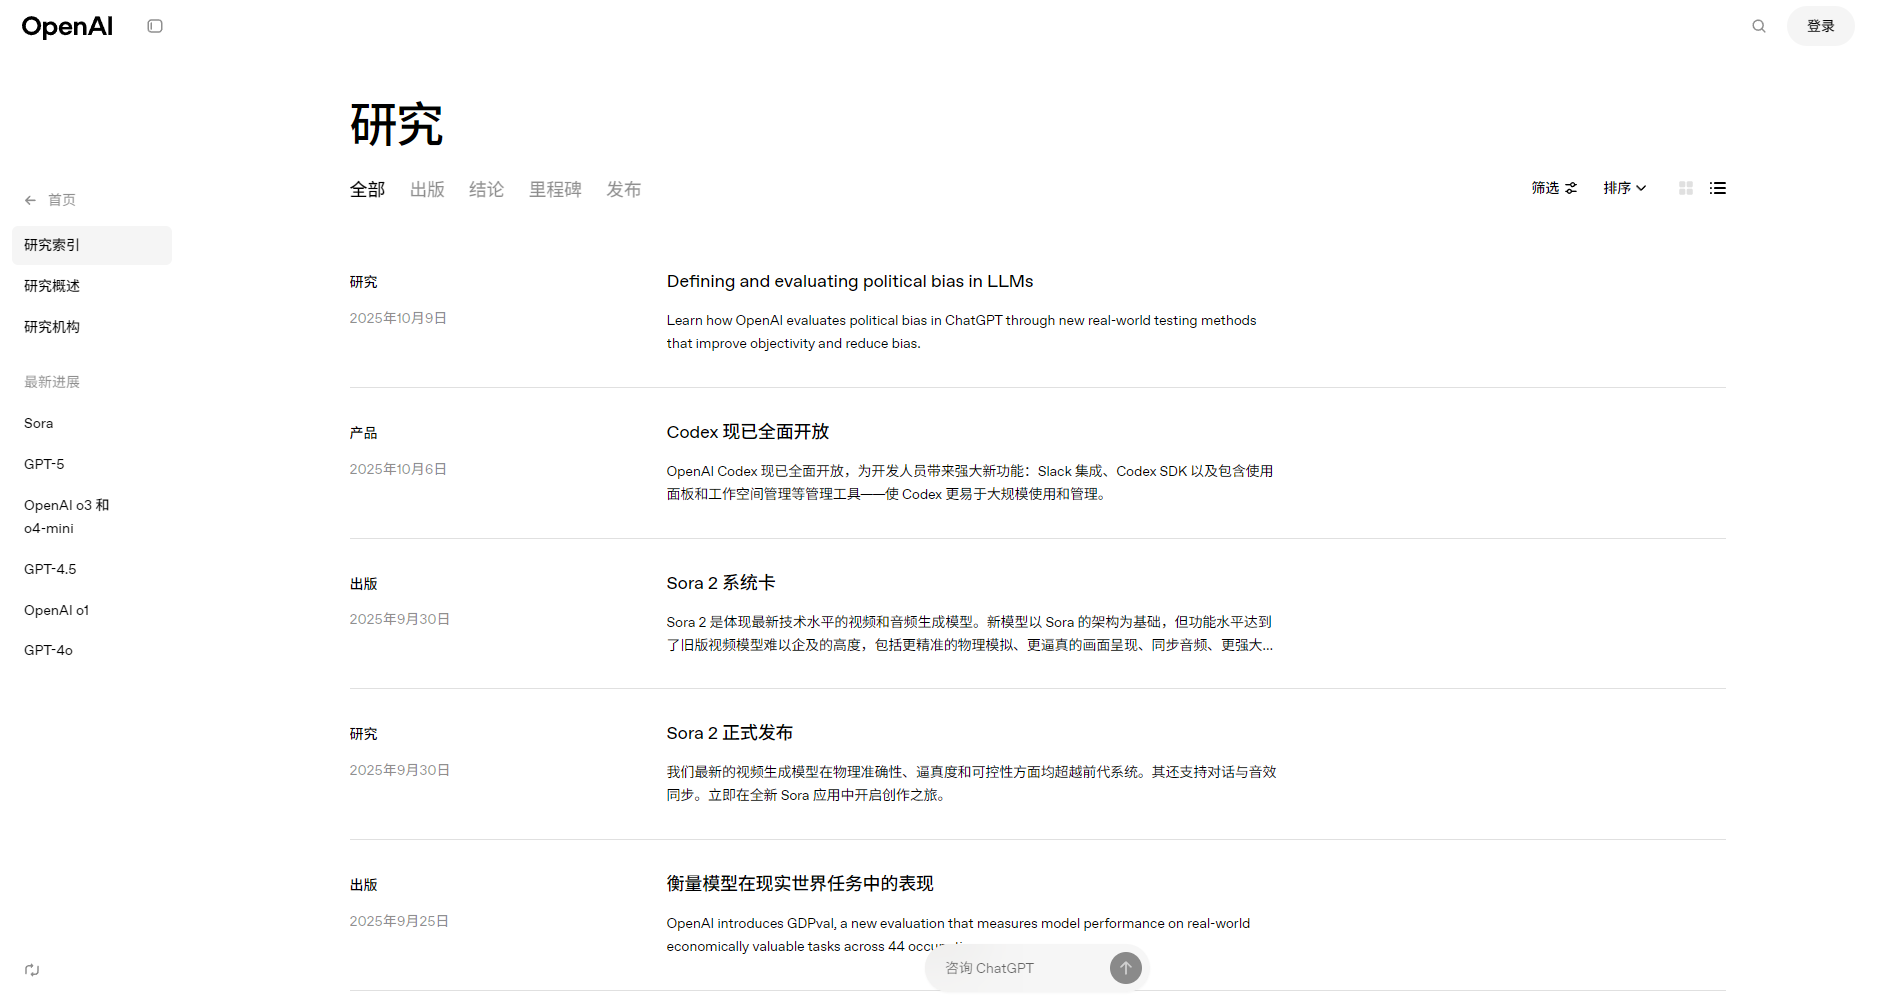
Task: Click the back arrow next to 首页
Action: point(31,200)
